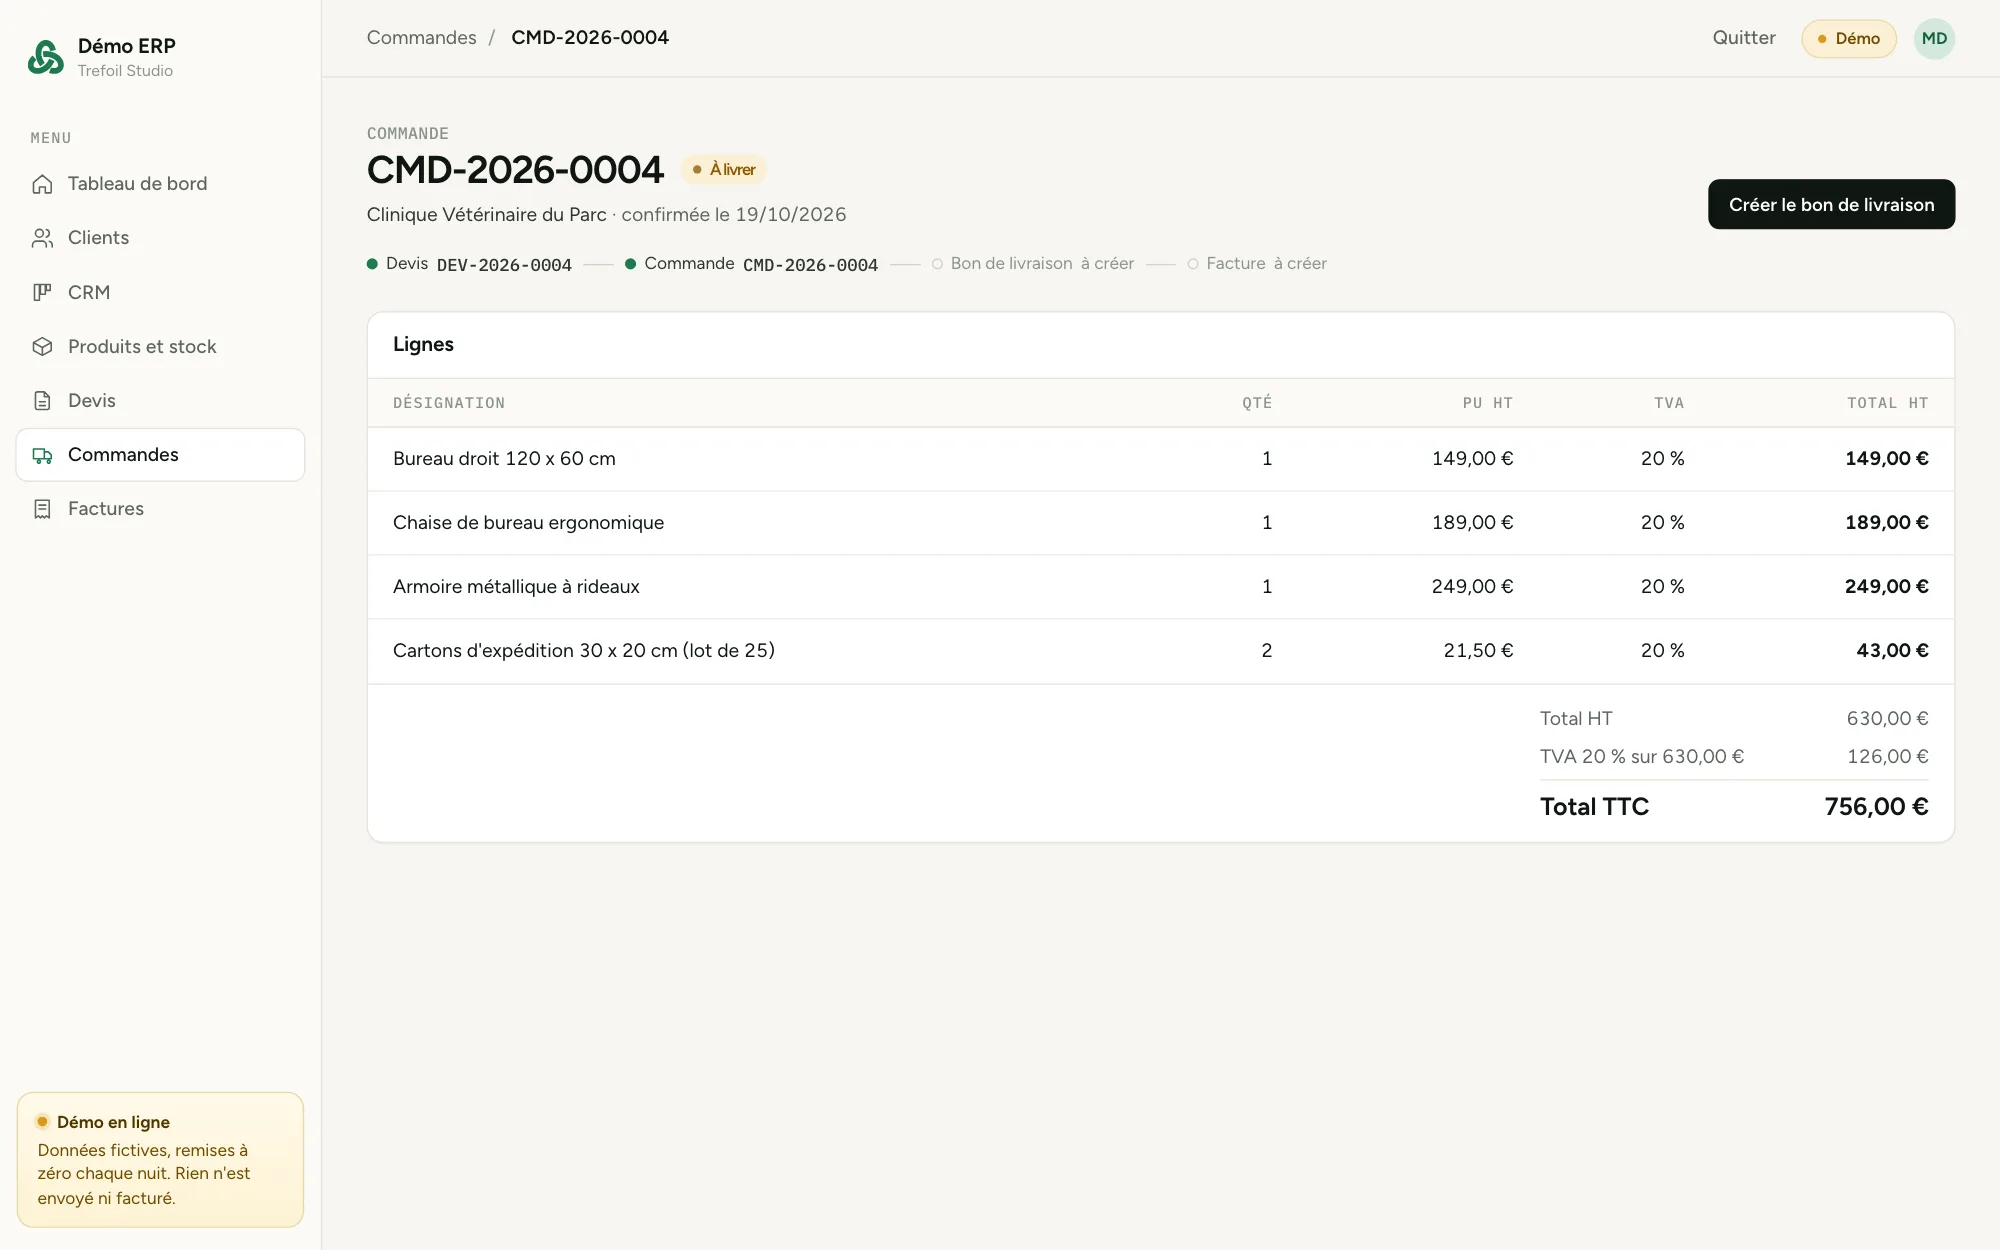Select Cartons d'expédition 30 x 20 cm line
Image resolution: width=2000 pixels, height=1250 pixels.
pyautogui.click(x=1160, y=651)
